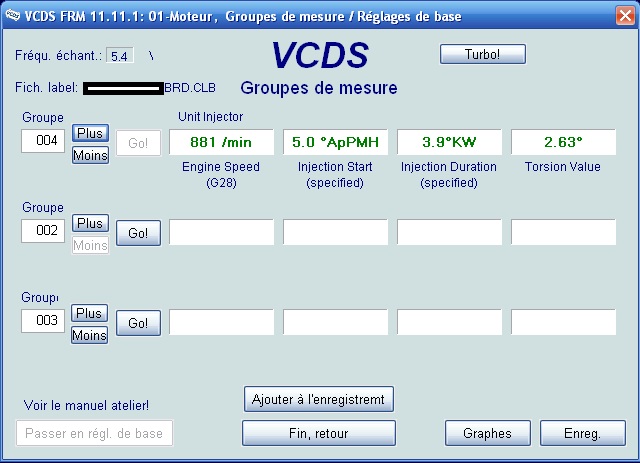
Task: Click the Enreg. button
Action: click(x=582, y=433)
